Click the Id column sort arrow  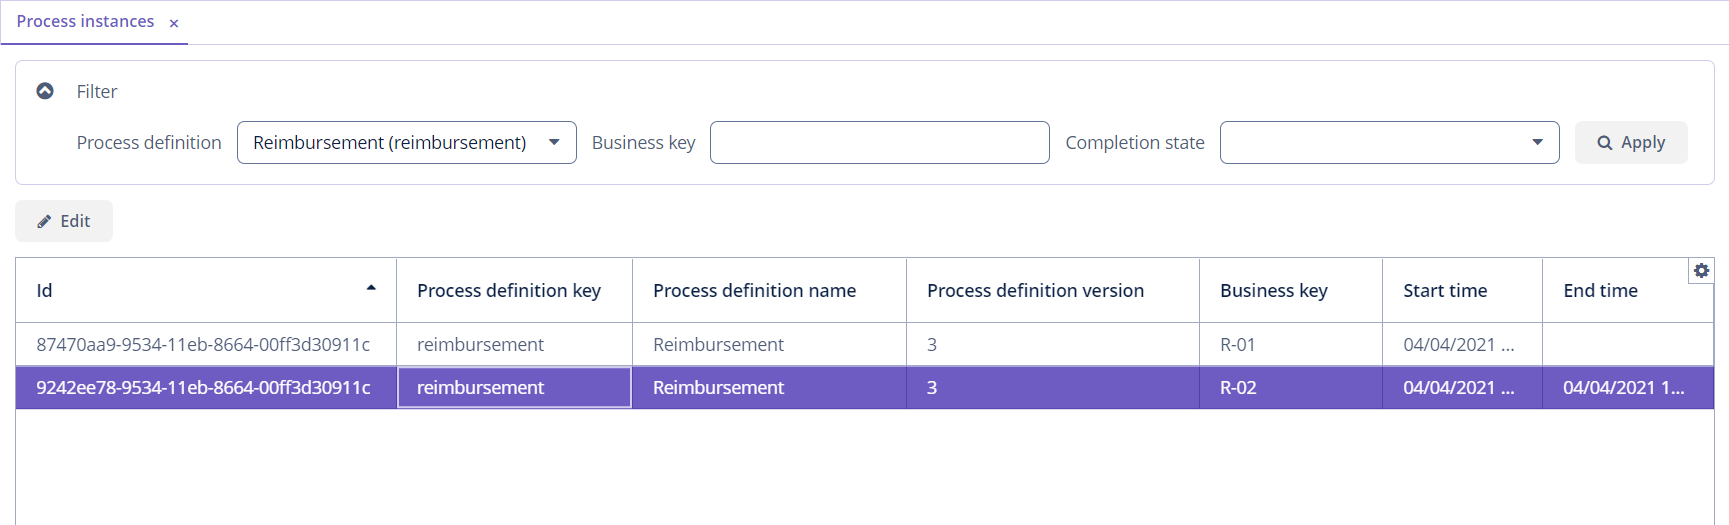[371, 288]
